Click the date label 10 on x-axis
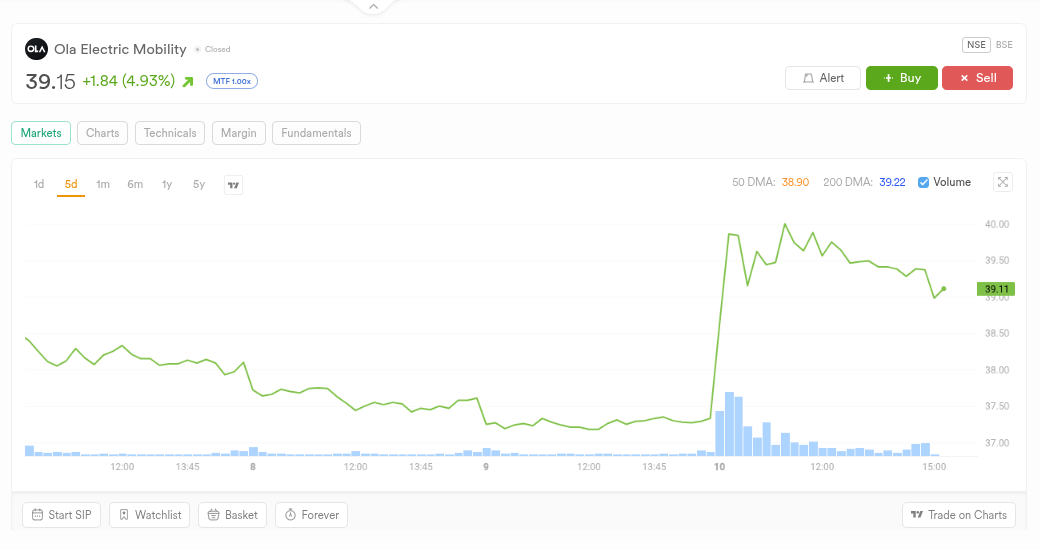The width and height of the screenshot is (1040, 550). click(720, 467)
